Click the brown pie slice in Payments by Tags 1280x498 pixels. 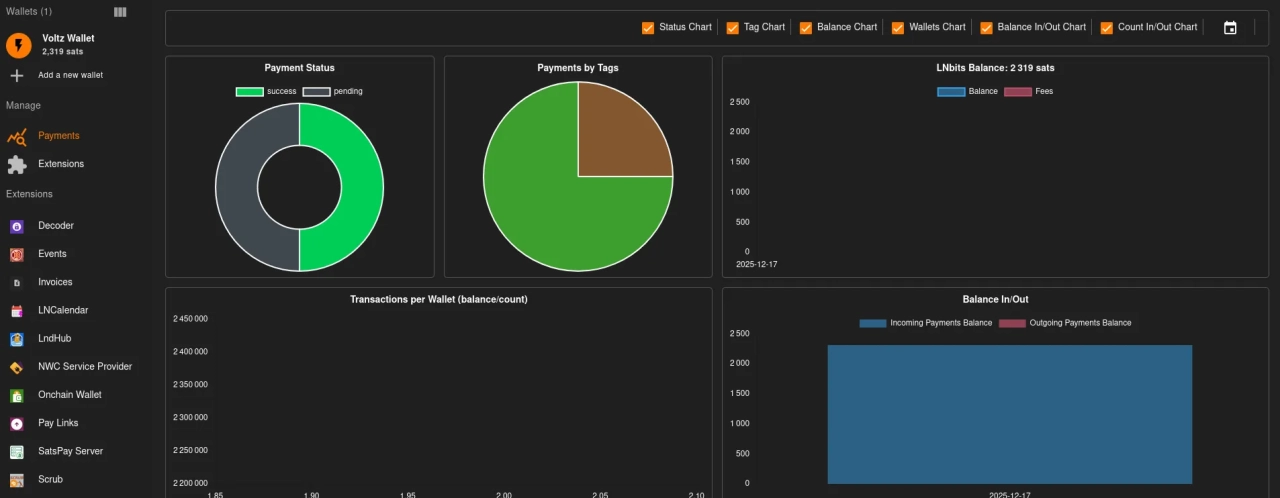[620, 135]
